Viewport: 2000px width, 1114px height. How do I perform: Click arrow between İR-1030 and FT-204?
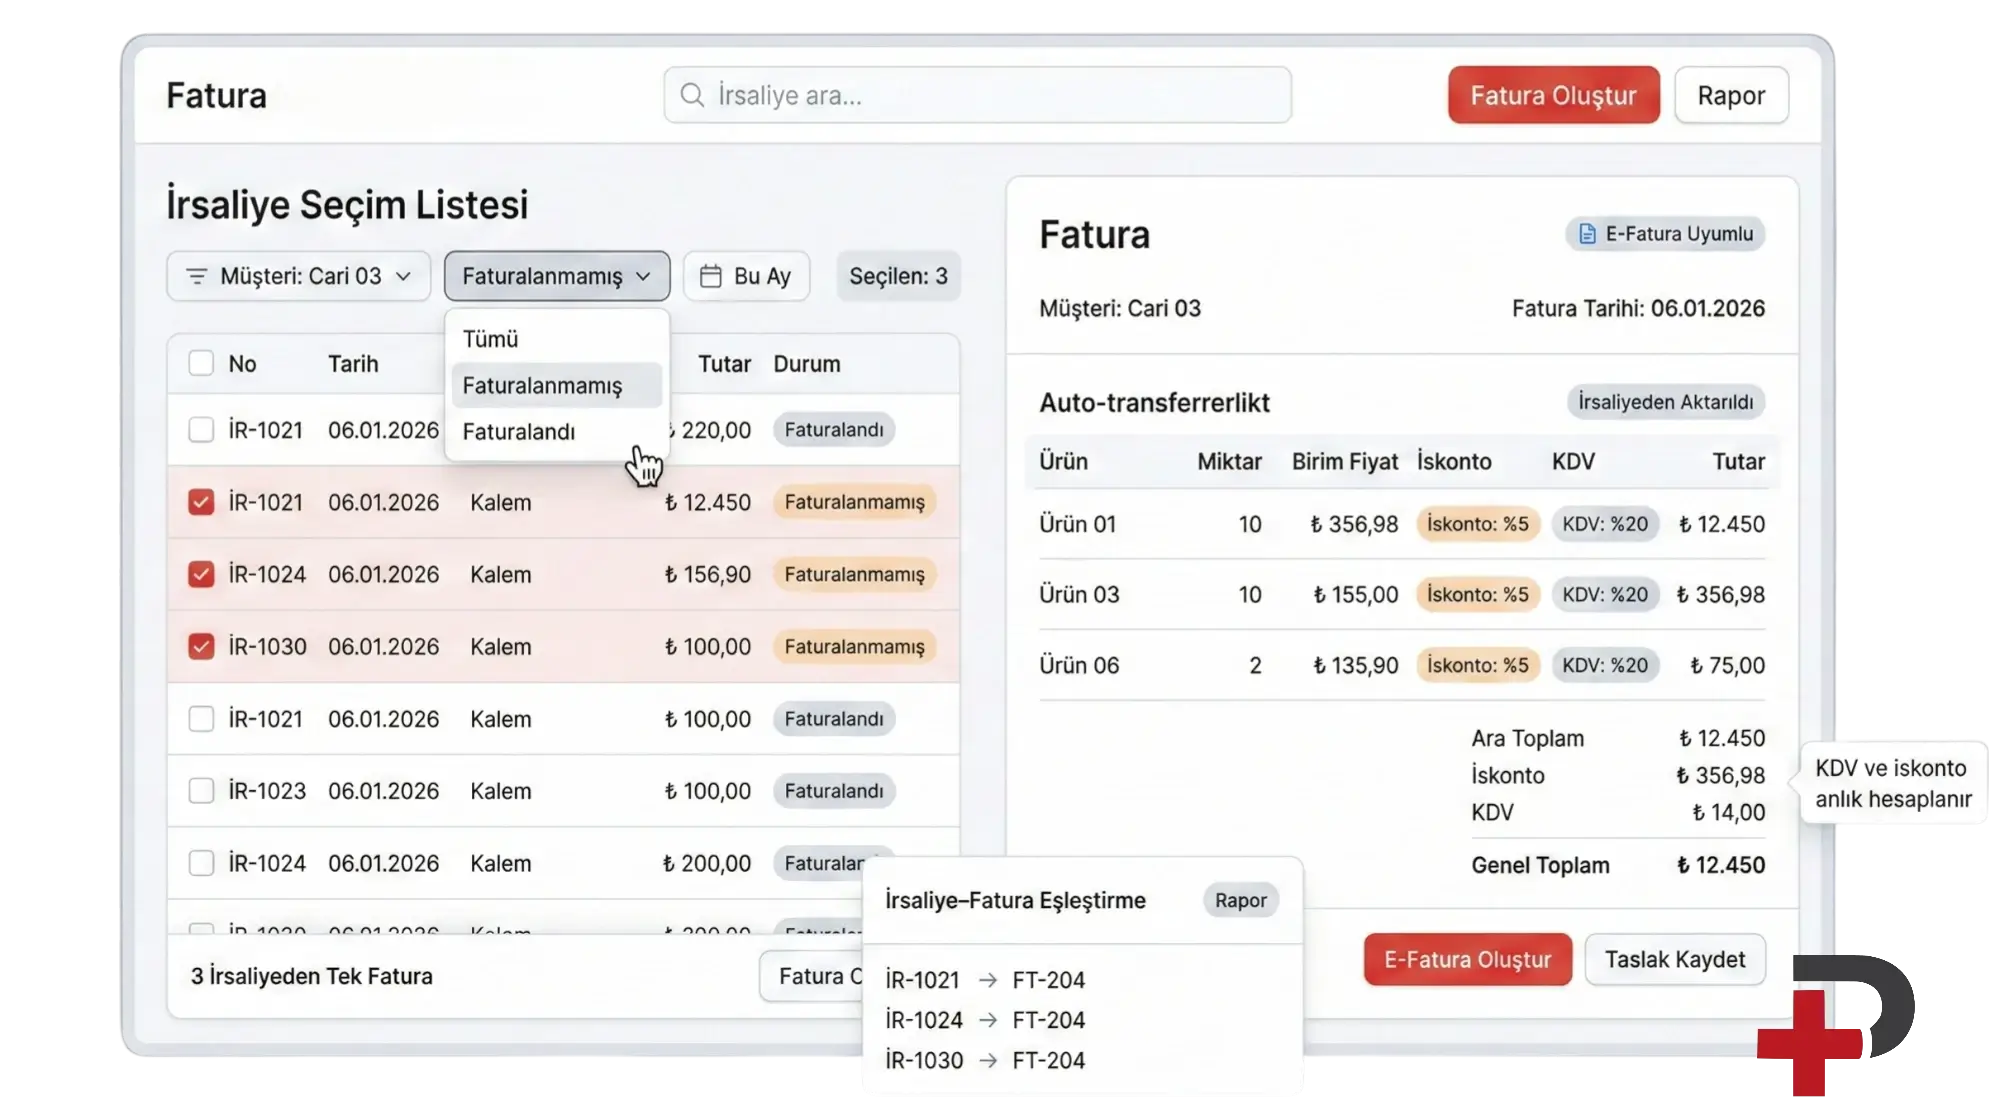point(988,1060)
